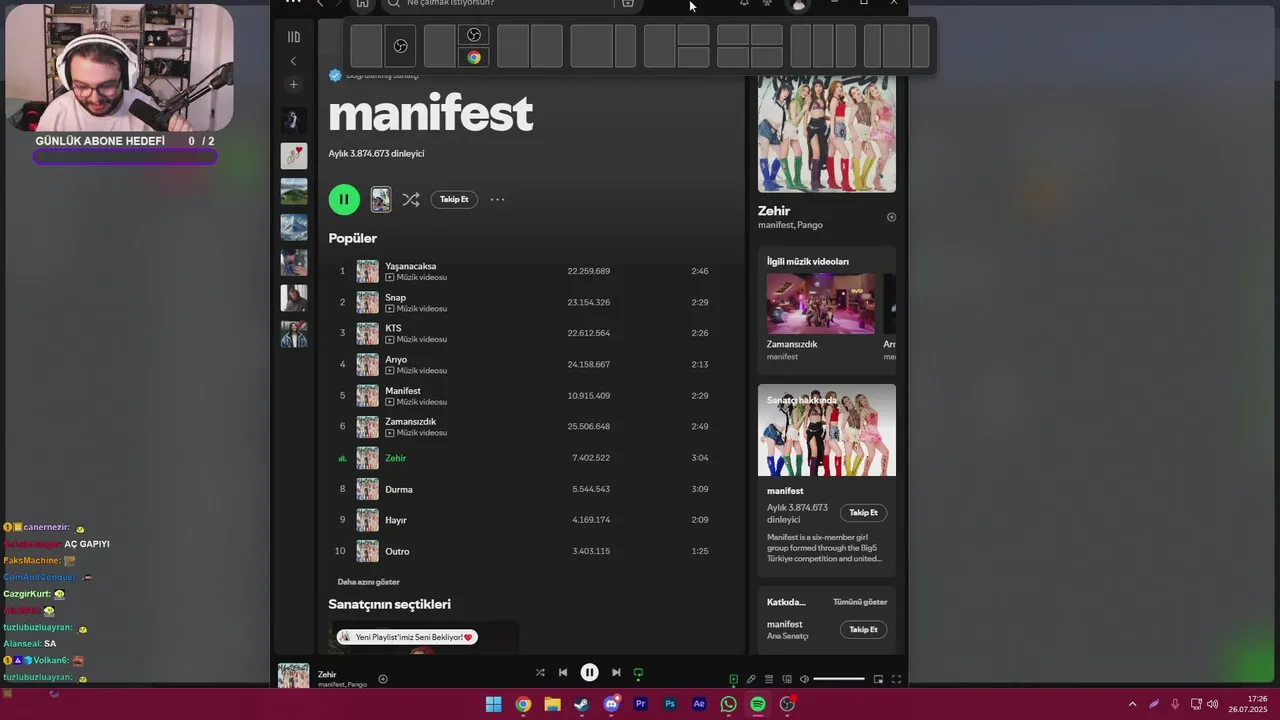
Task: Skip to the next track
Action: tap(616, 673)
